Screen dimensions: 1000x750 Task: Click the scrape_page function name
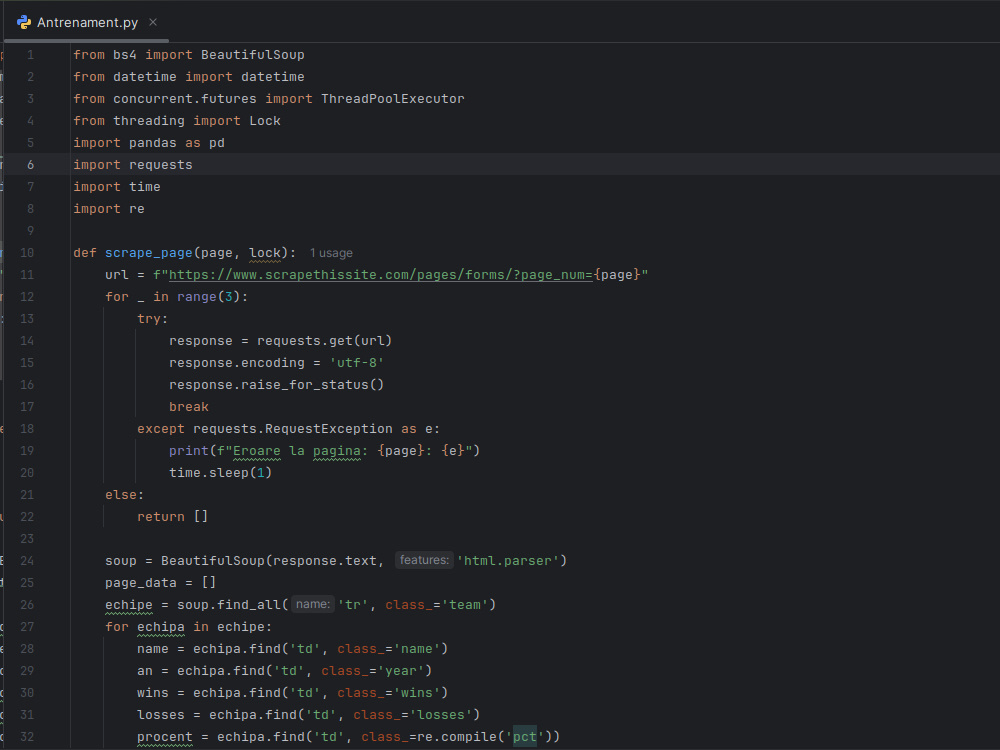(149, 253)
